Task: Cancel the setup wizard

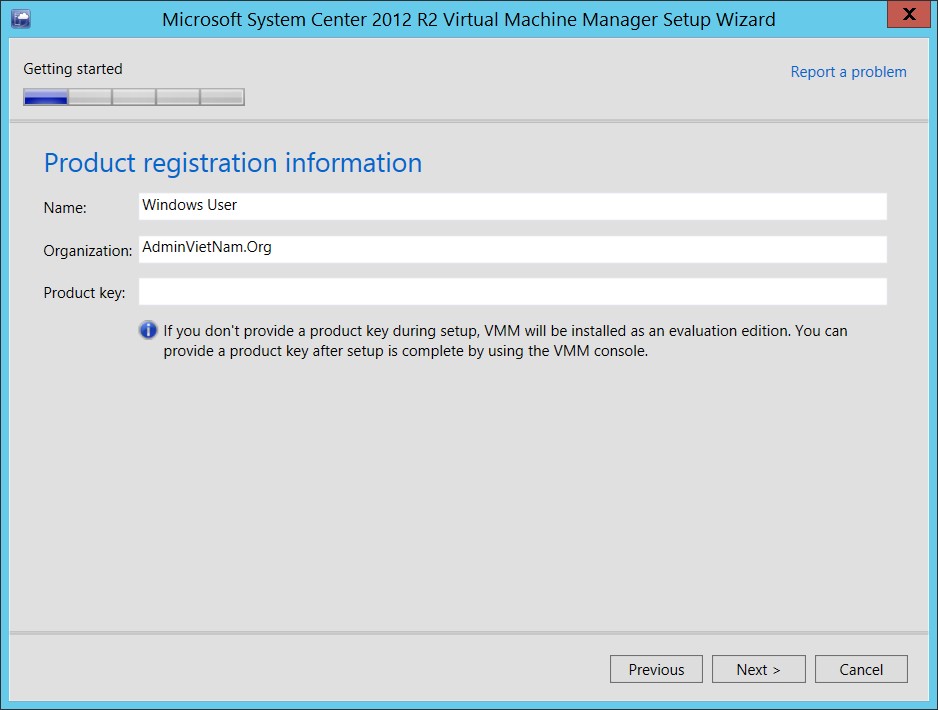Action: tap(861, 669)
